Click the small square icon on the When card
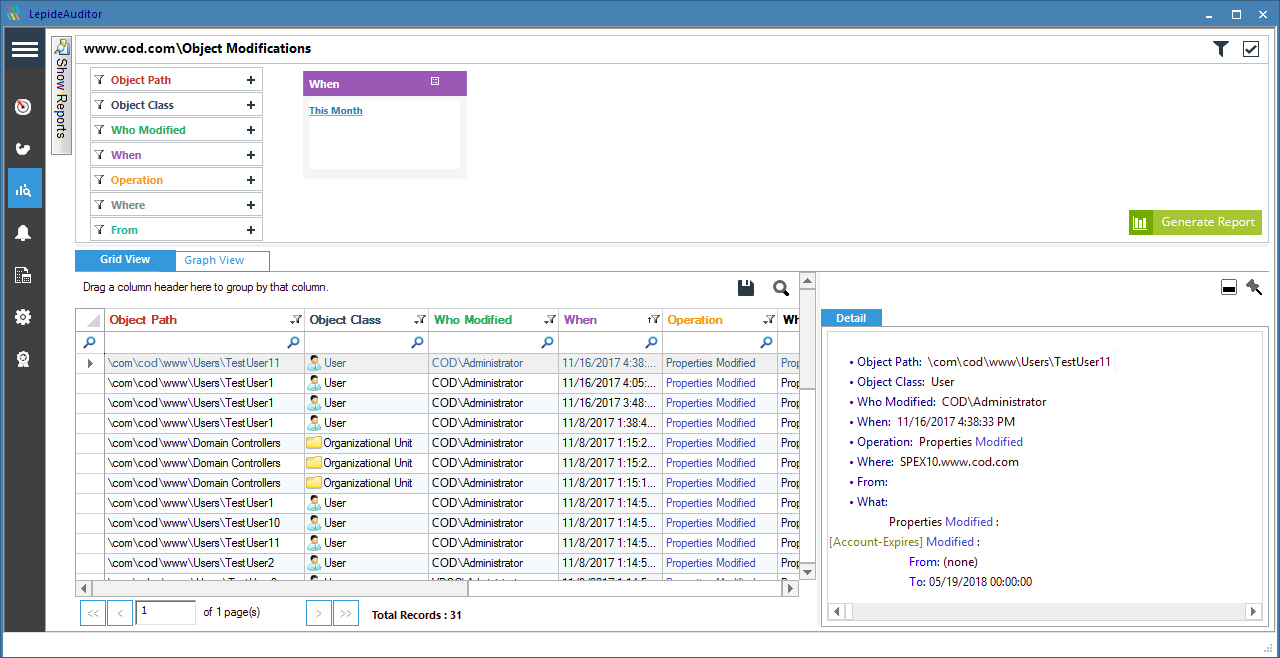This screenshot has height=658, width=1280. [x=435, y=82]
